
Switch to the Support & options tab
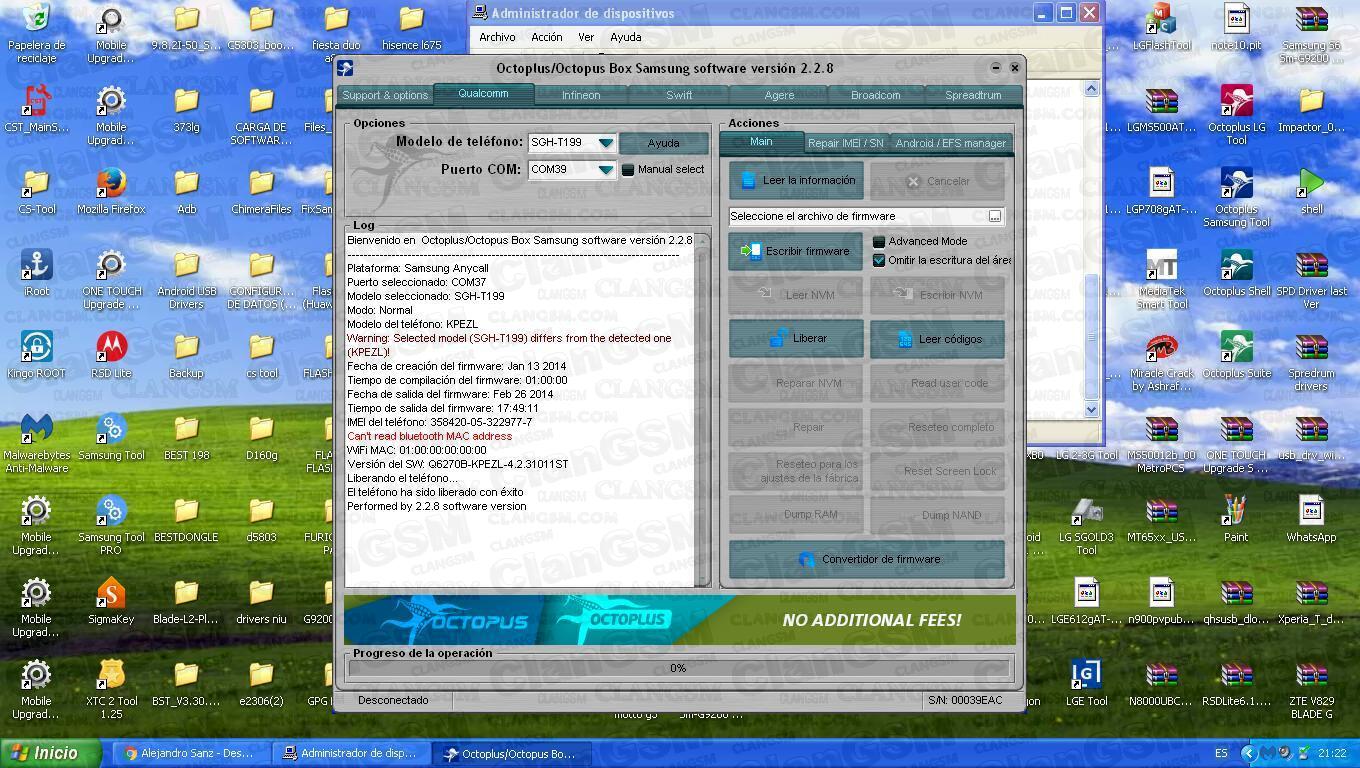pos(385,95)
